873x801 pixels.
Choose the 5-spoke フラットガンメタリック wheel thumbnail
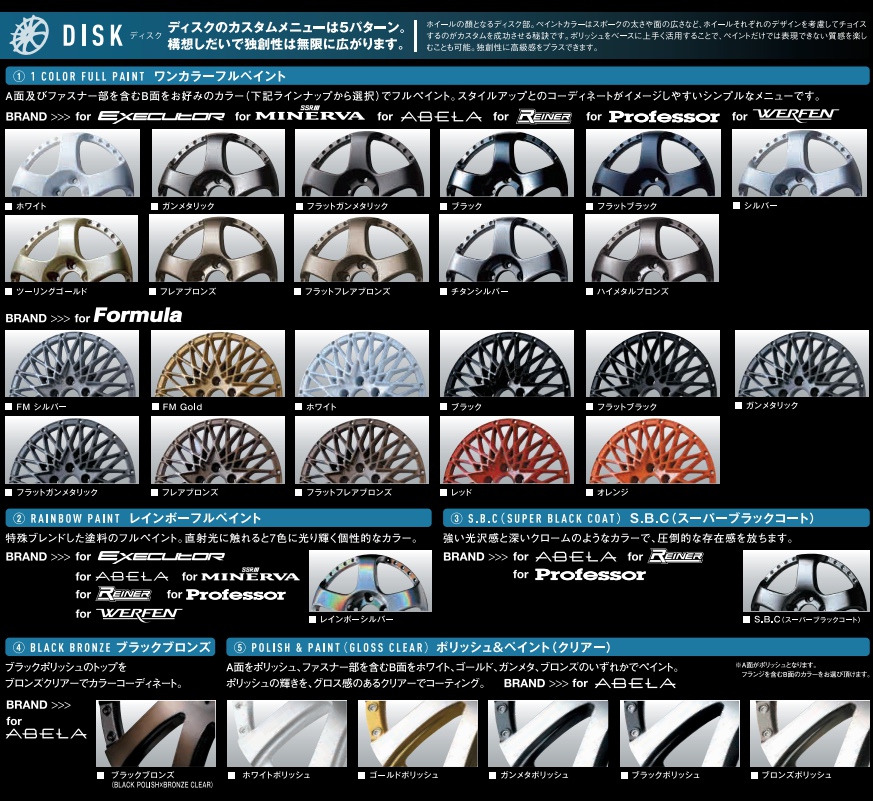(x=362, y=163)
